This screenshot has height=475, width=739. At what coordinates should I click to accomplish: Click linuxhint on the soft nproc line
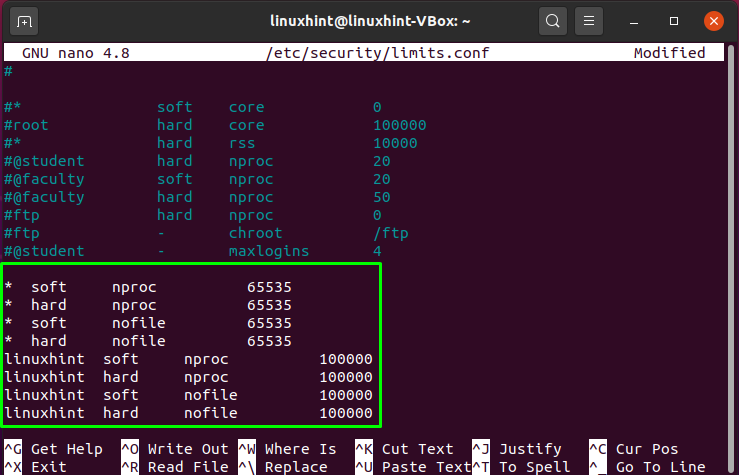[x=44, y=359]
